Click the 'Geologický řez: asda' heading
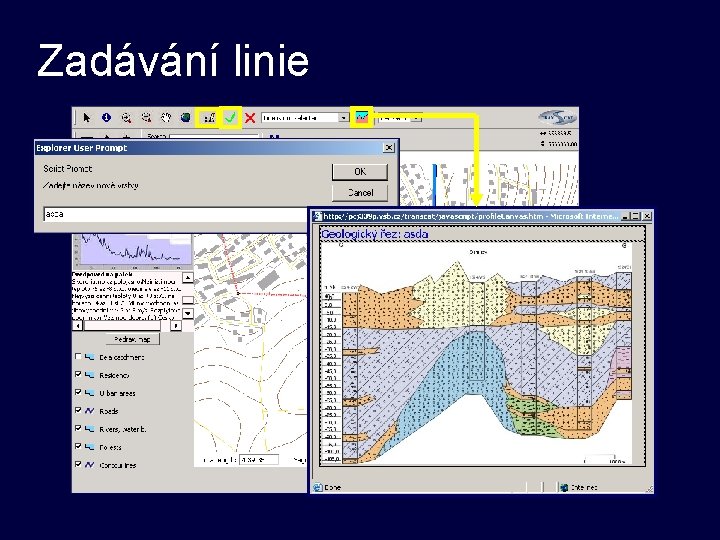This screenshot has height=540, width=720. point(375,234)
